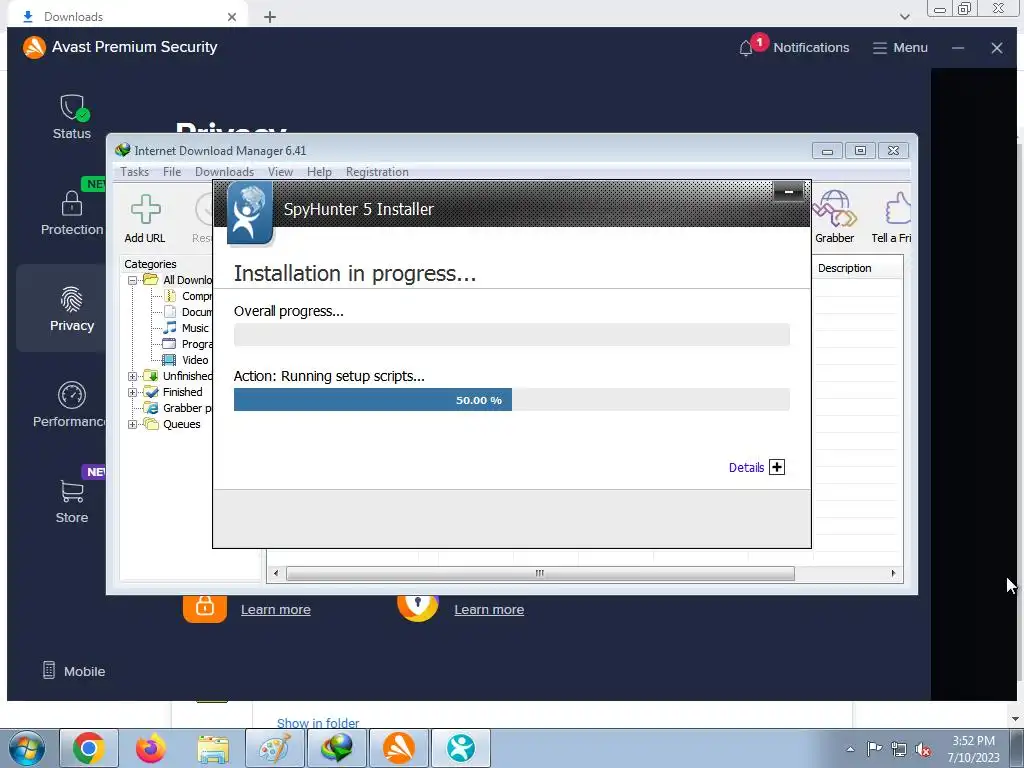Open the IDM Registration menu
The height and width of the screenshot is (768, 1024).
coord(377,172)
